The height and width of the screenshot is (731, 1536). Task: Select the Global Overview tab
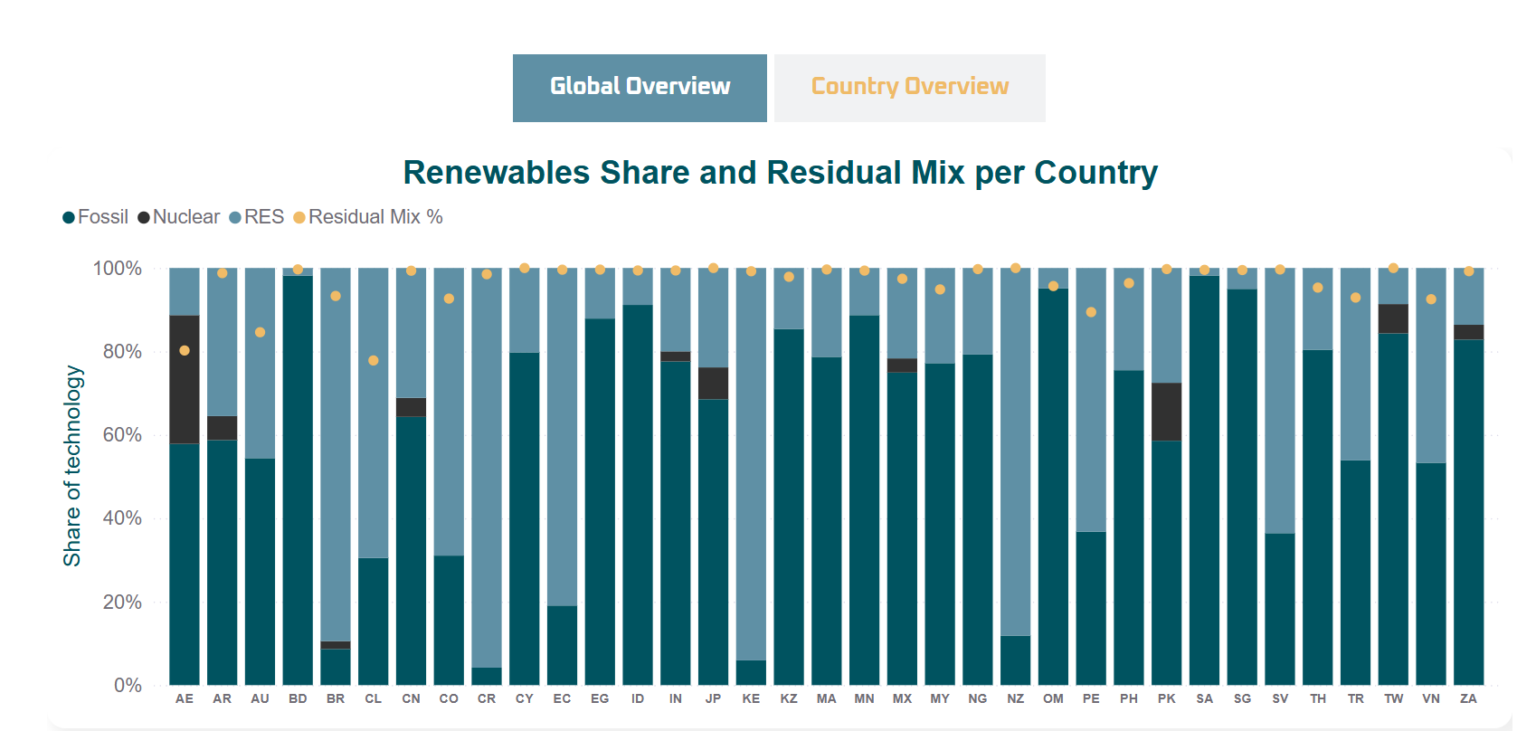[x=638, y=87]
